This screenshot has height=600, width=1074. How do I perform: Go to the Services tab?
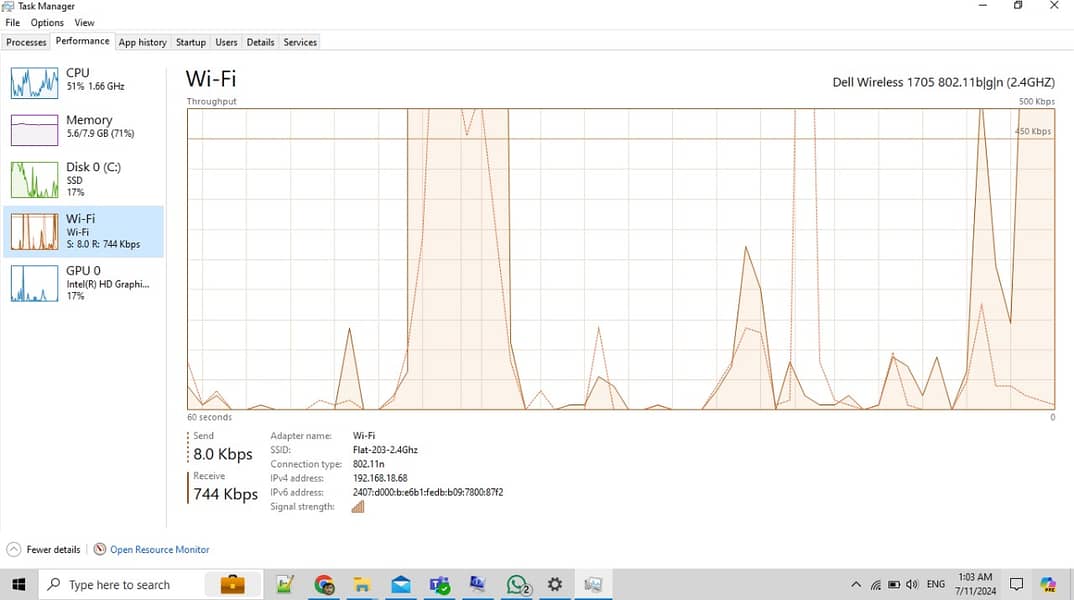300,42
